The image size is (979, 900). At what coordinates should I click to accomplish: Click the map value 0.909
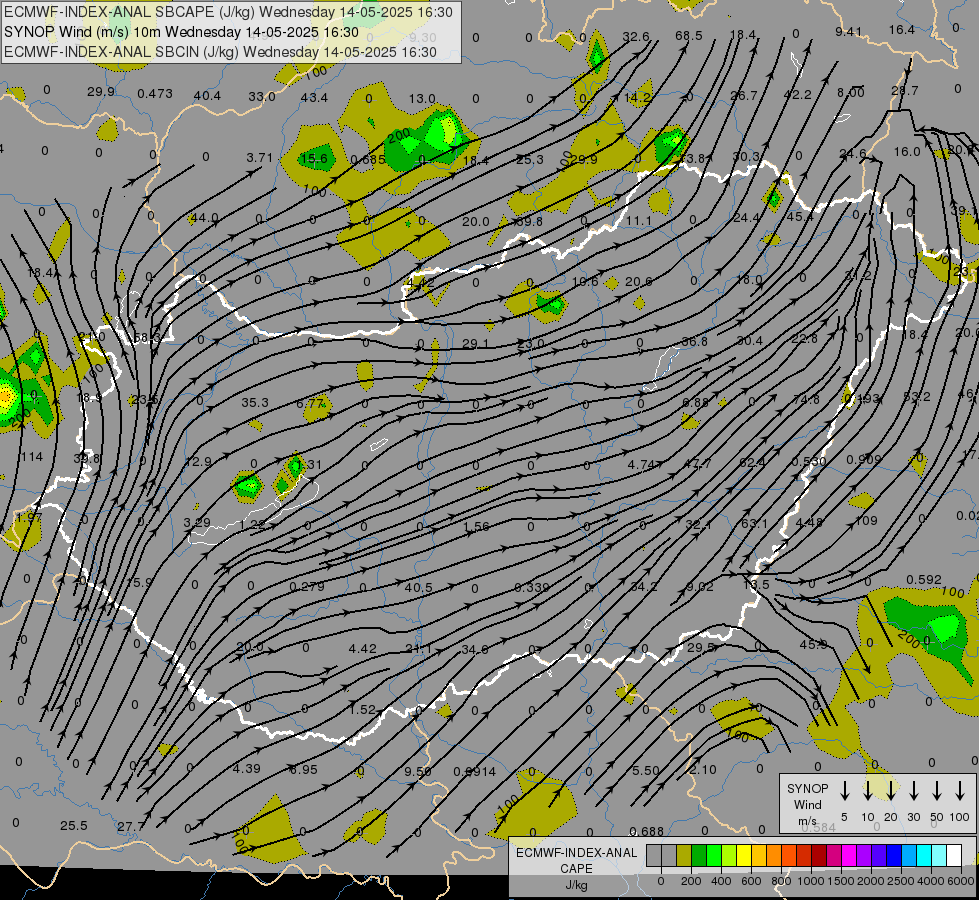click(864, 460)
